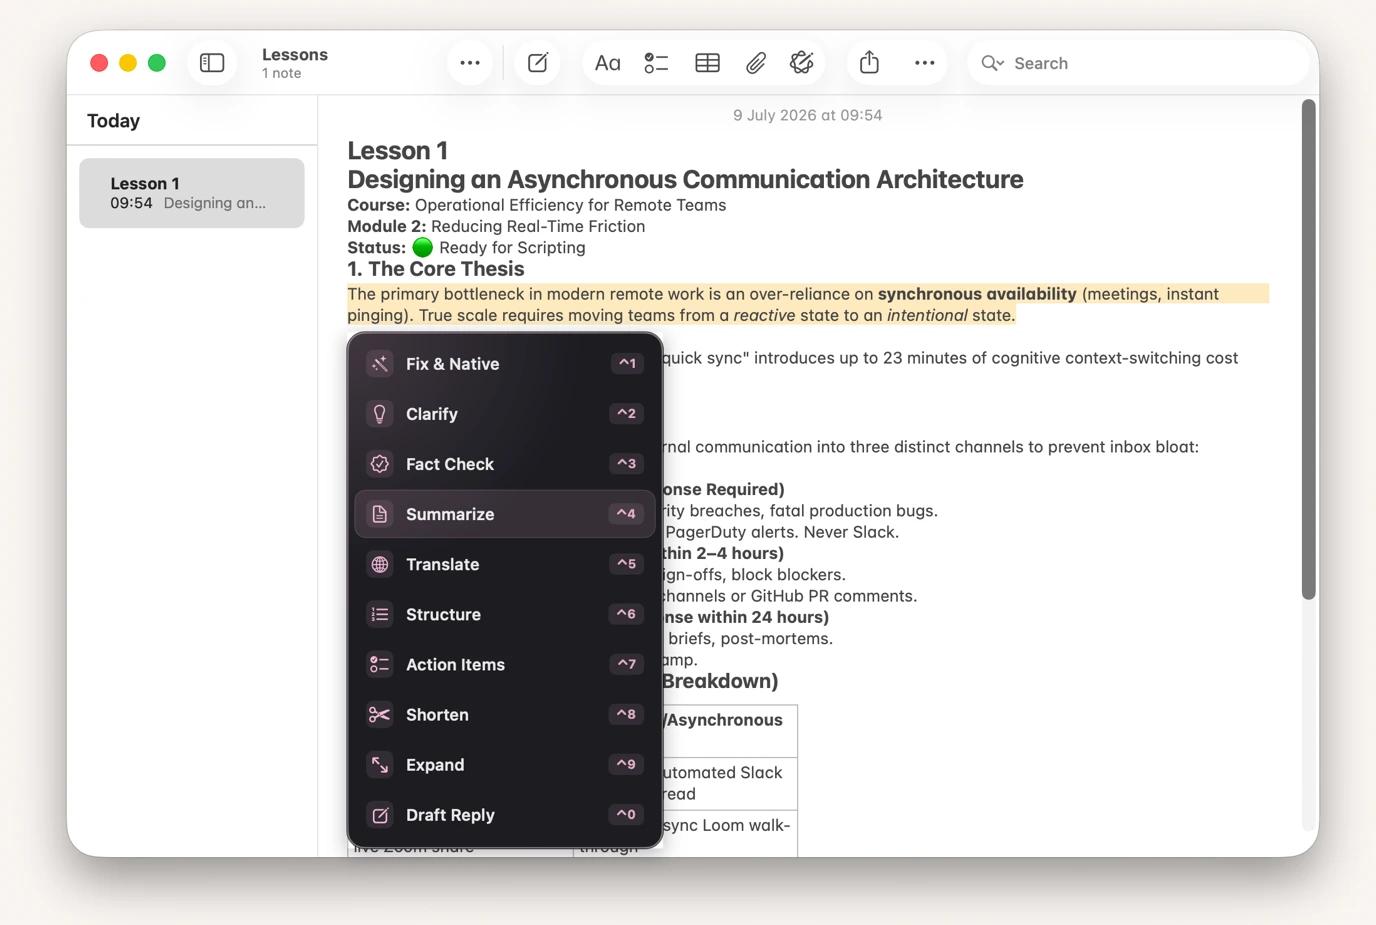Select the highlighted Summarize entry

coord(505,514)
